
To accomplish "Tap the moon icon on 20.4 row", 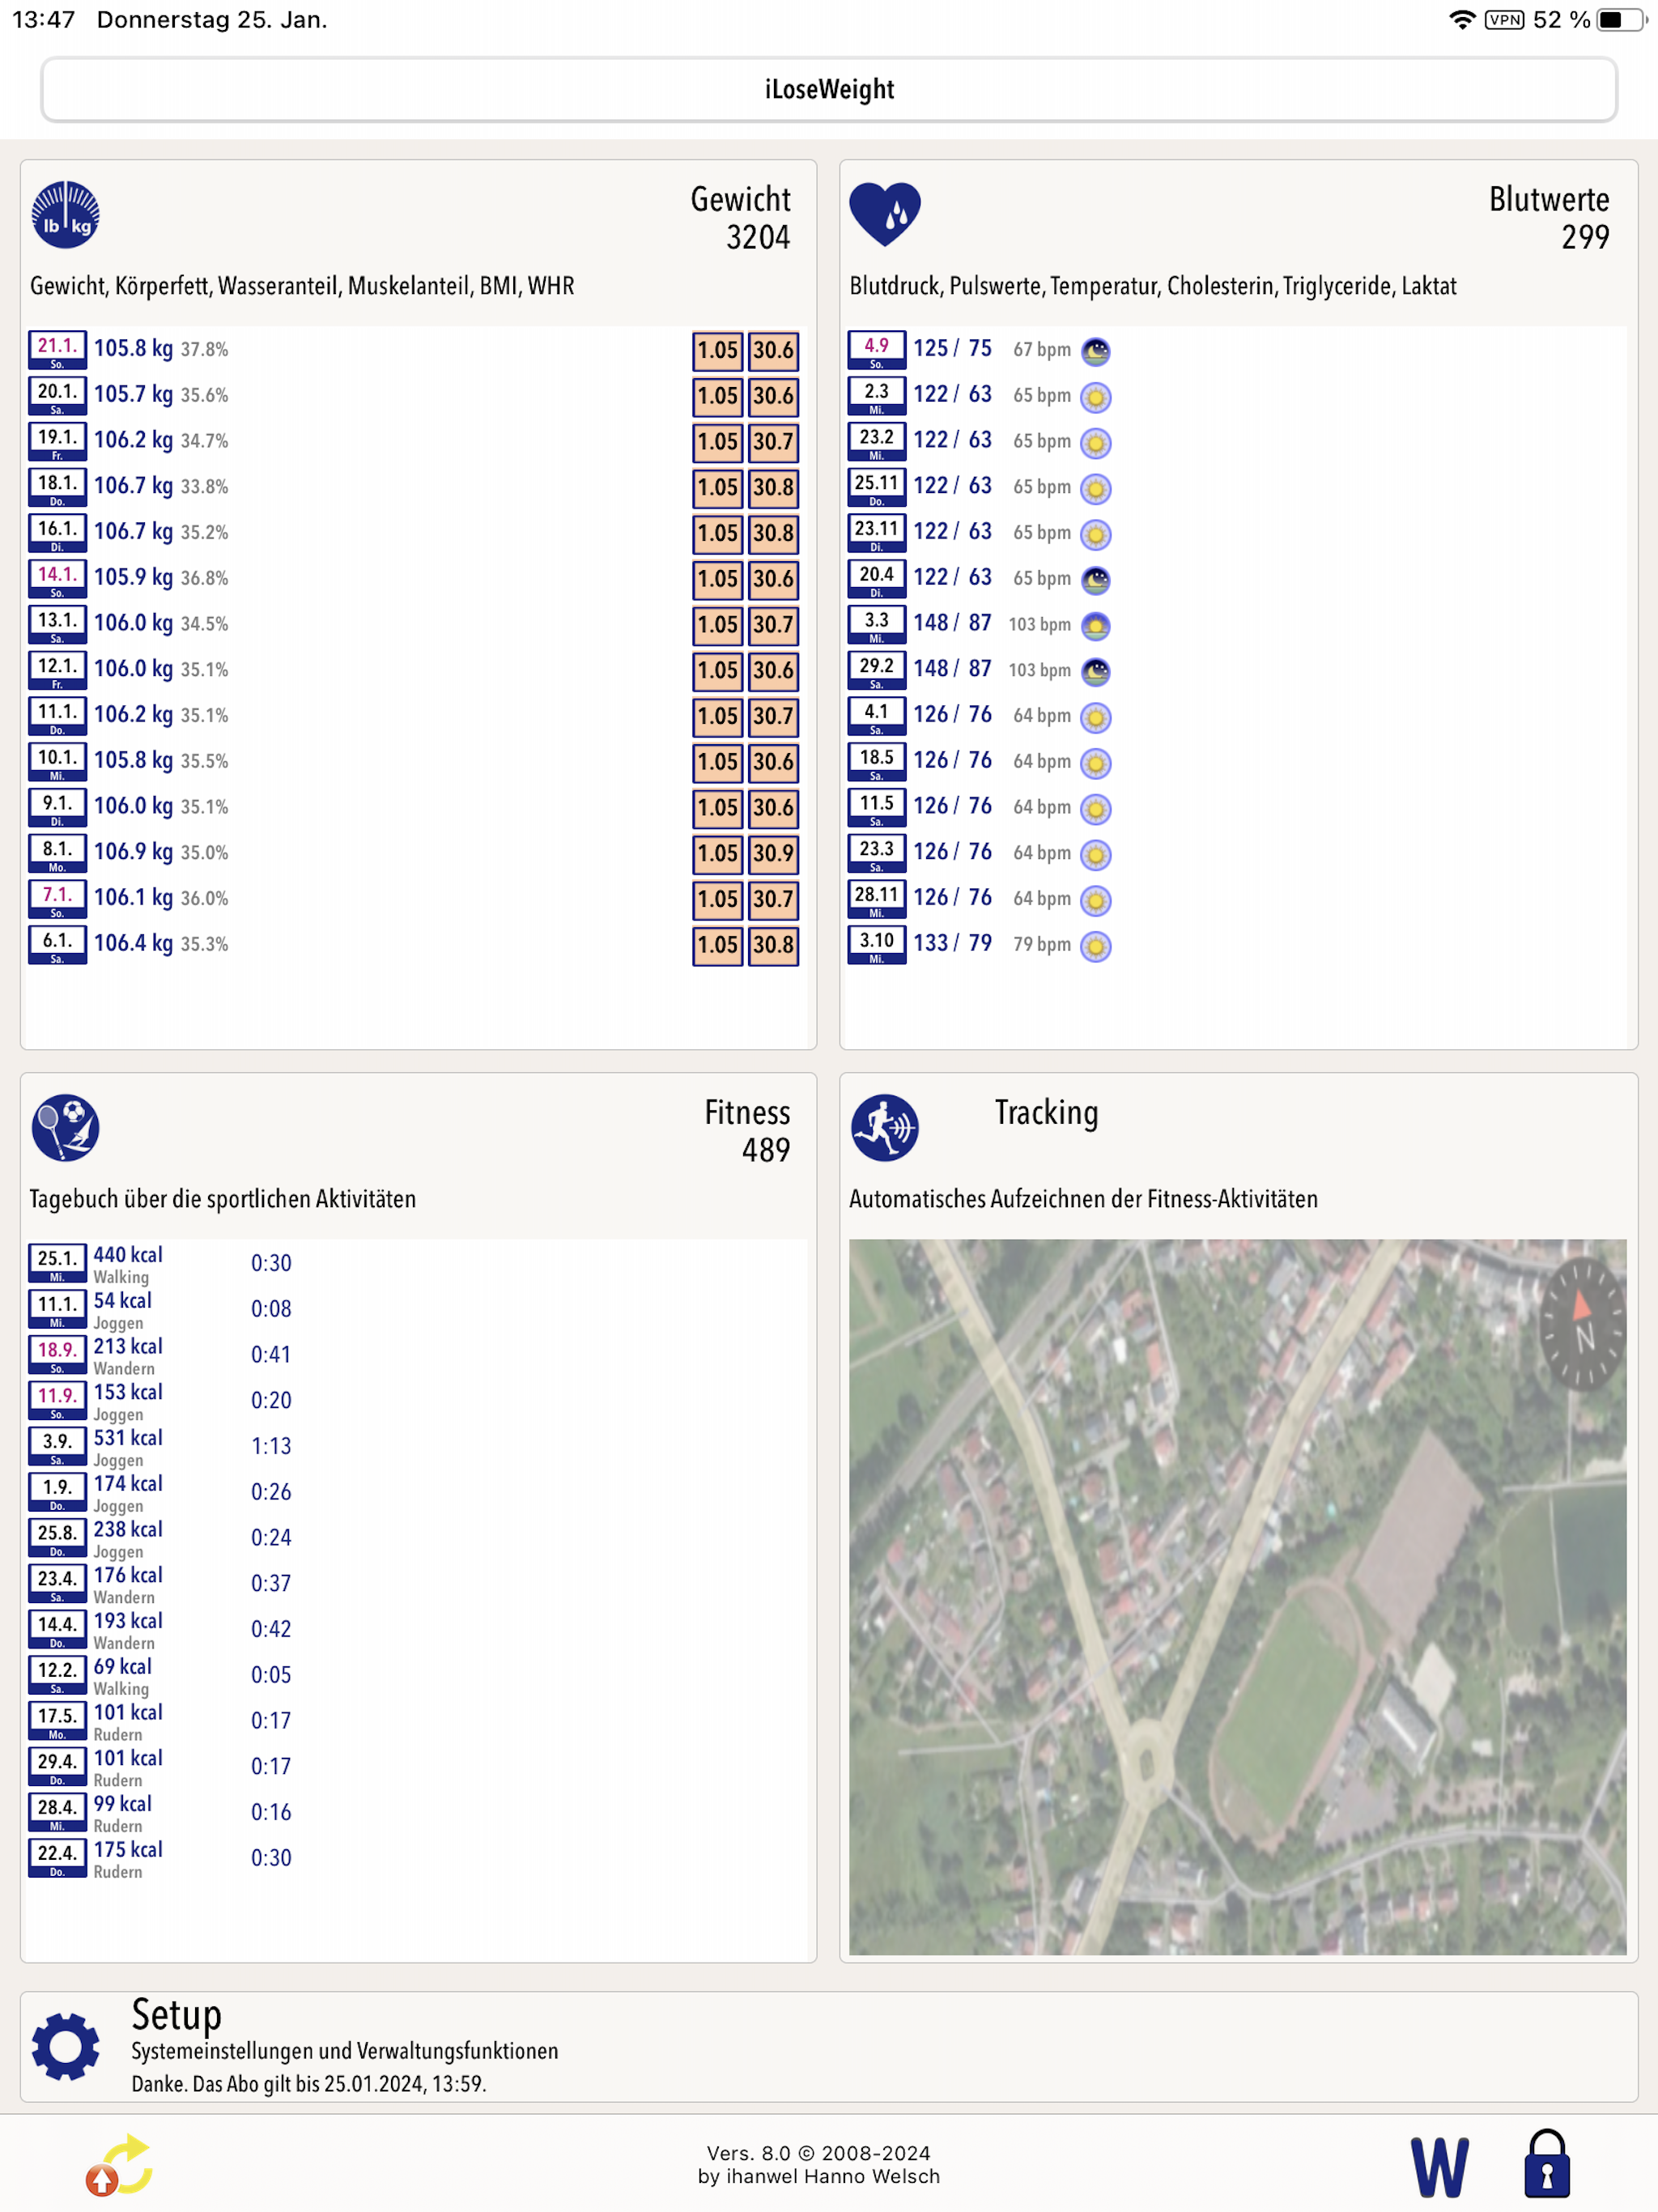I will [1096, 580].
